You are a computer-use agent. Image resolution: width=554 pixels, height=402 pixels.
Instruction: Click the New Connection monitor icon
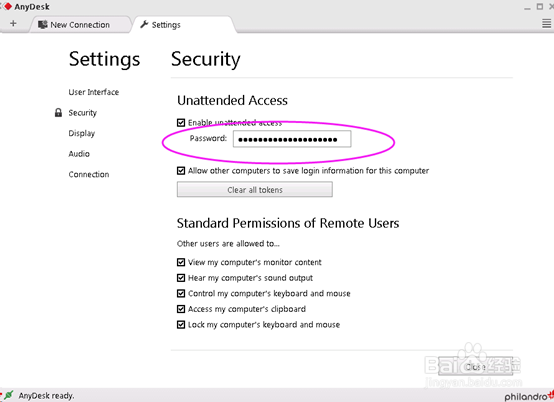pyautogui.click(x=43, y=25)
